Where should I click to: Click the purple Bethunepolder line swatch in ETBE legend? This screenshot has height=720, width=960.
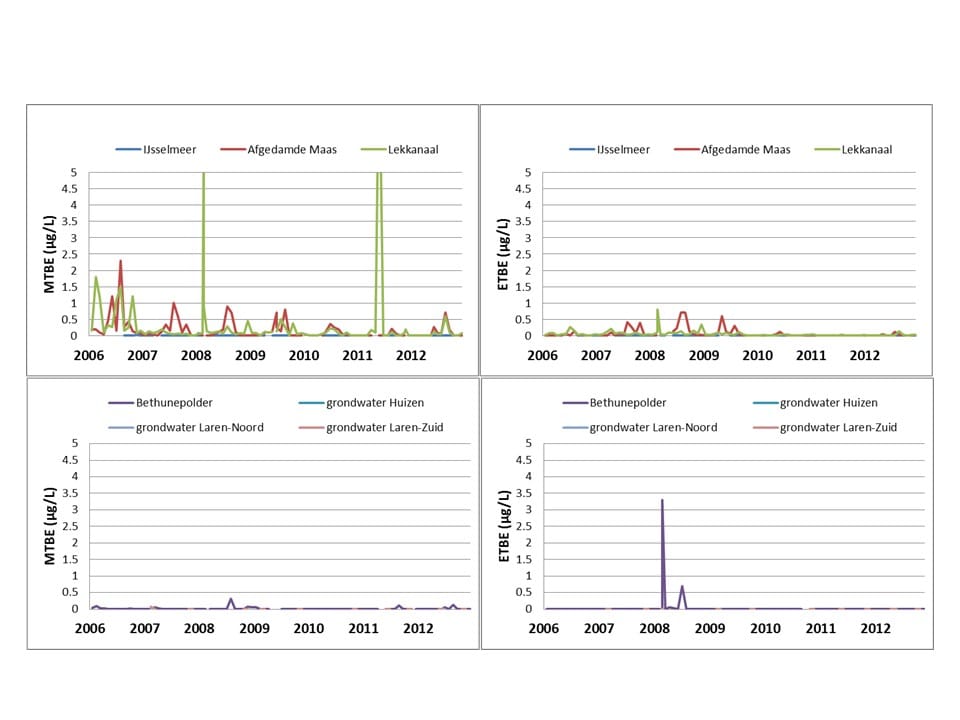[x=575, y=403]
